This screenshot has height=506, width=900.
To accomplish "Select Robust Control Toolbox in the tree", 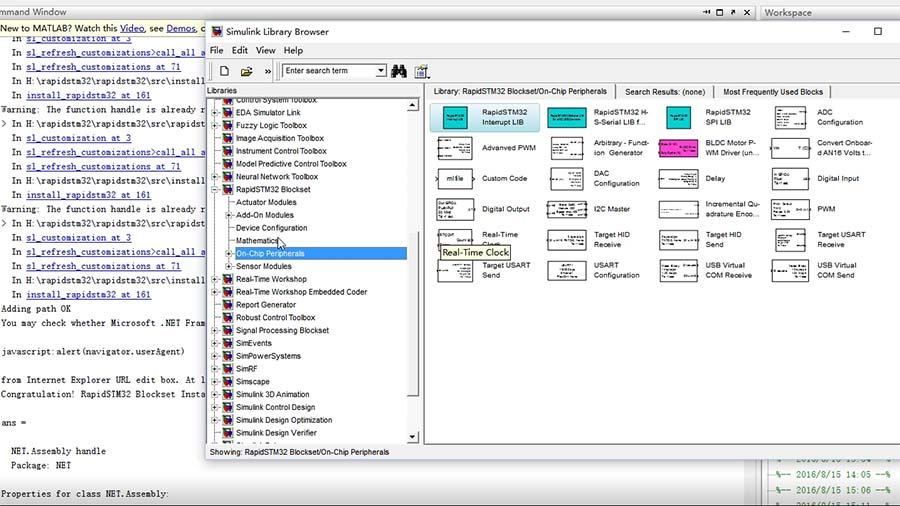I will [x=276, y=317].
